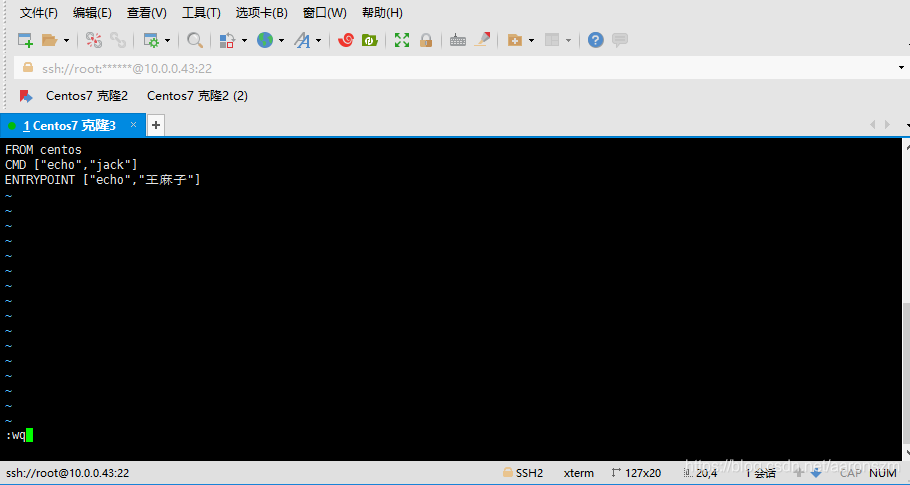
Task: Expand the encoding globe dropdown arrow
Action: (x=281, y=40)
